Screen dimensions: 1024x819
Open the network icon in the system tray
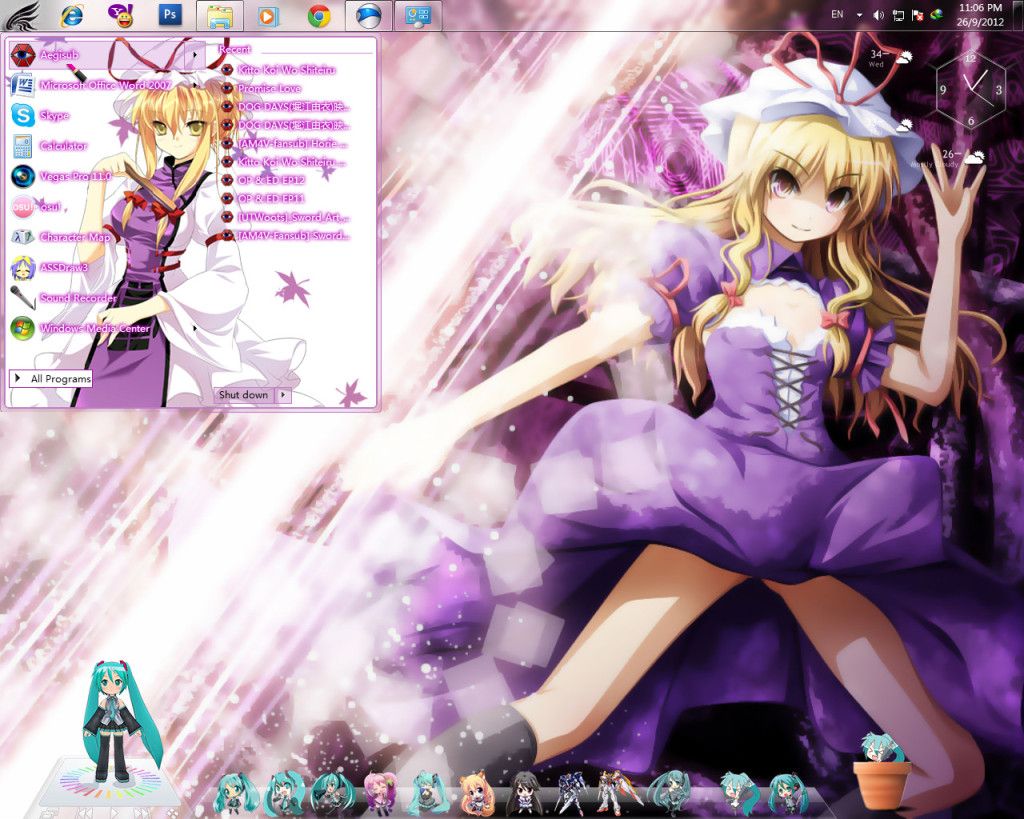pos(898,15)
